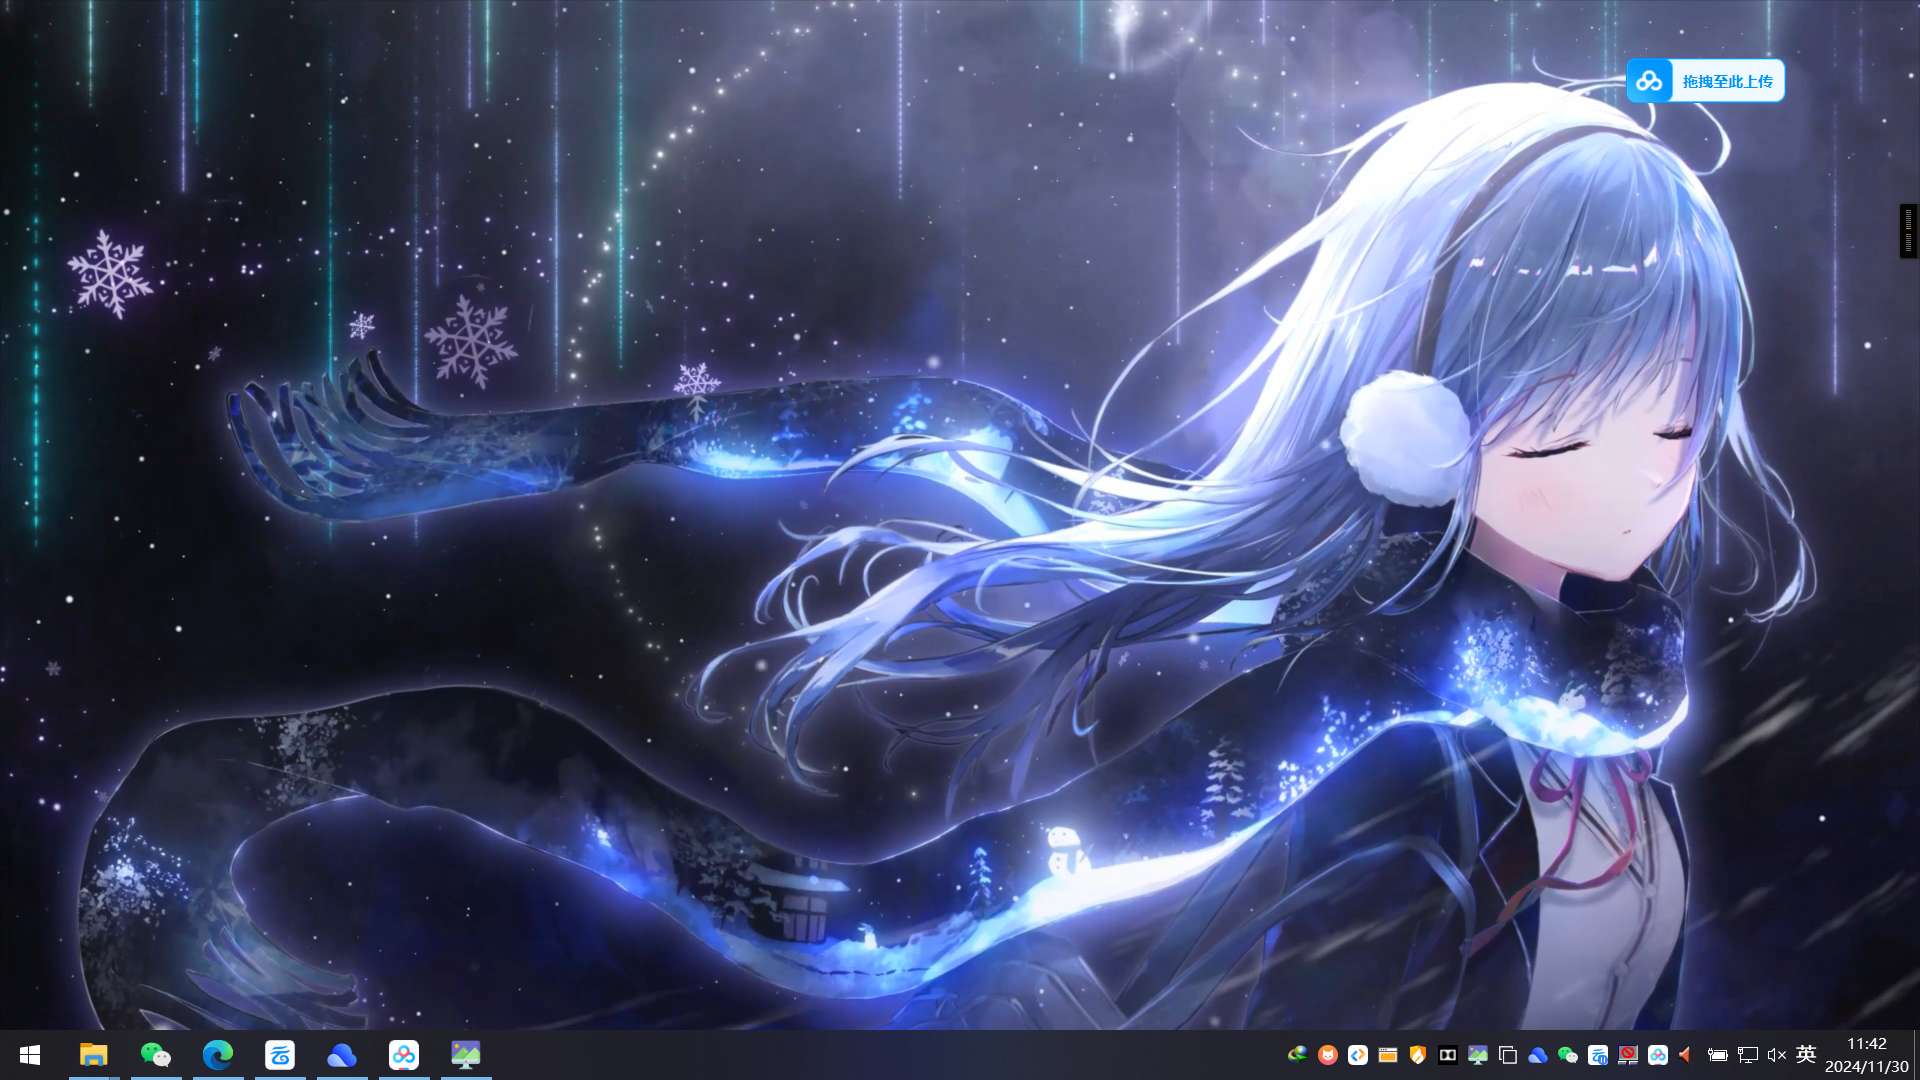The image size is (1920, 1080).
Task: Launch Microsoft Edge from the taskbar
Action: (218, 1055)
